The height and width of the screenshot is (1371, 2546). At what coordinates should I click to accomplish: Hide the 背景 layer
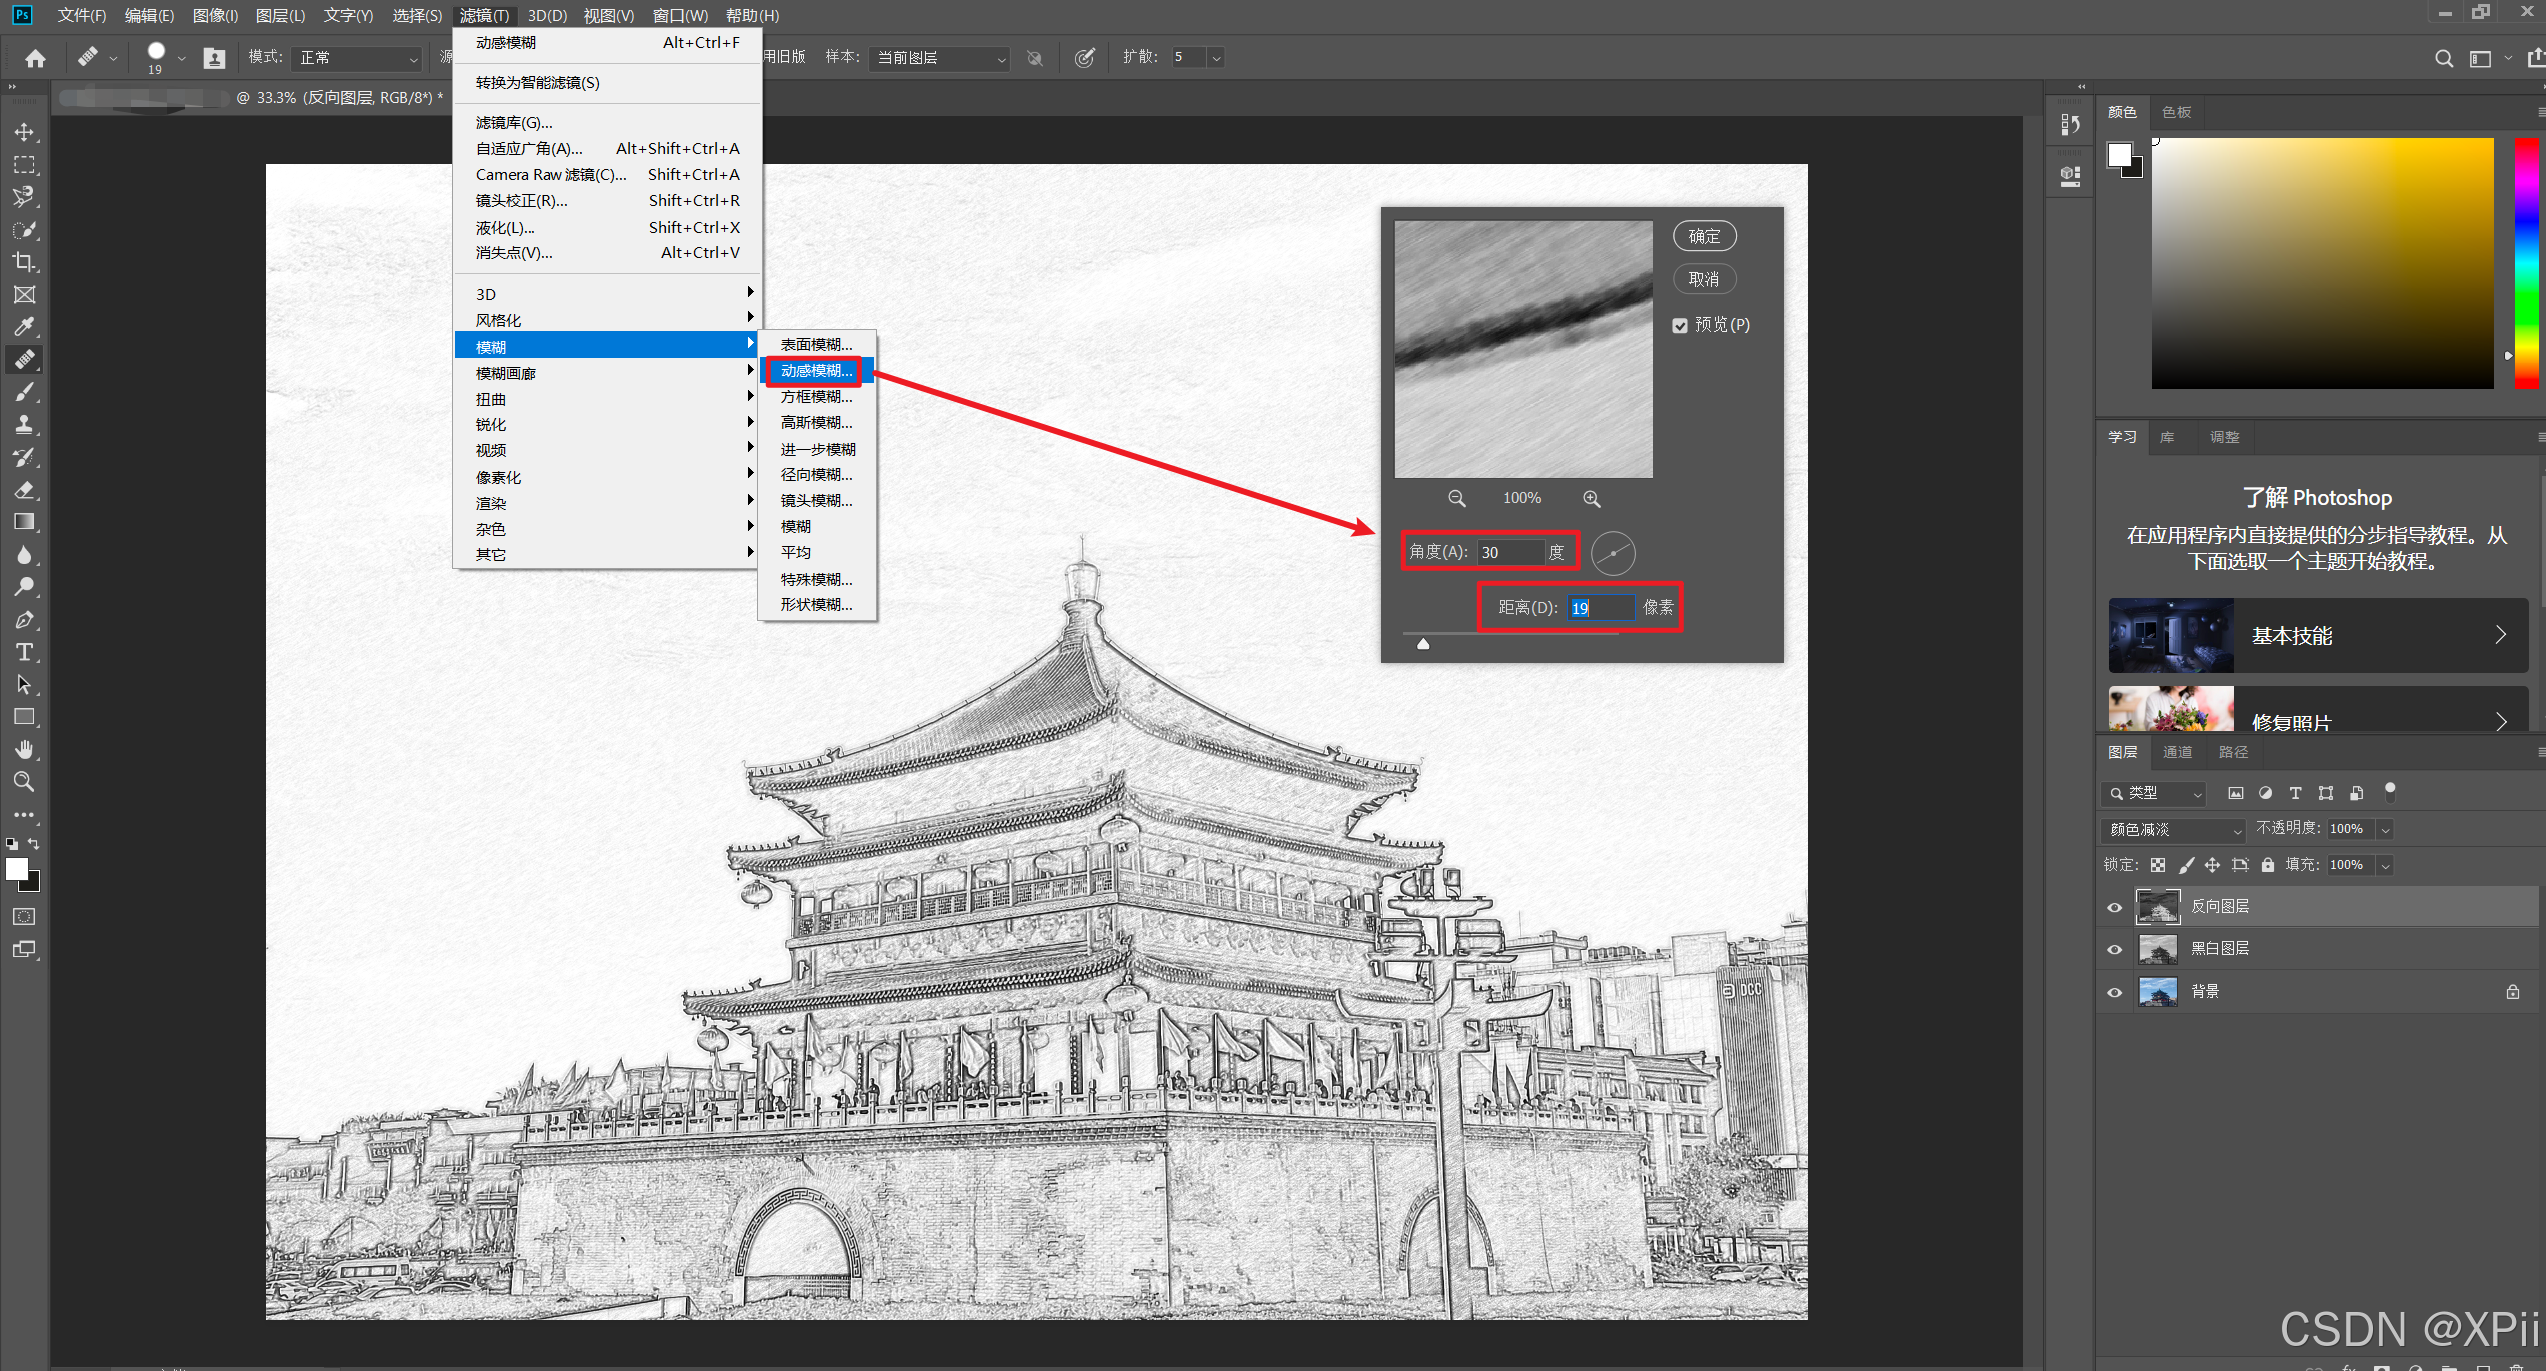[x=2114, y=992]
